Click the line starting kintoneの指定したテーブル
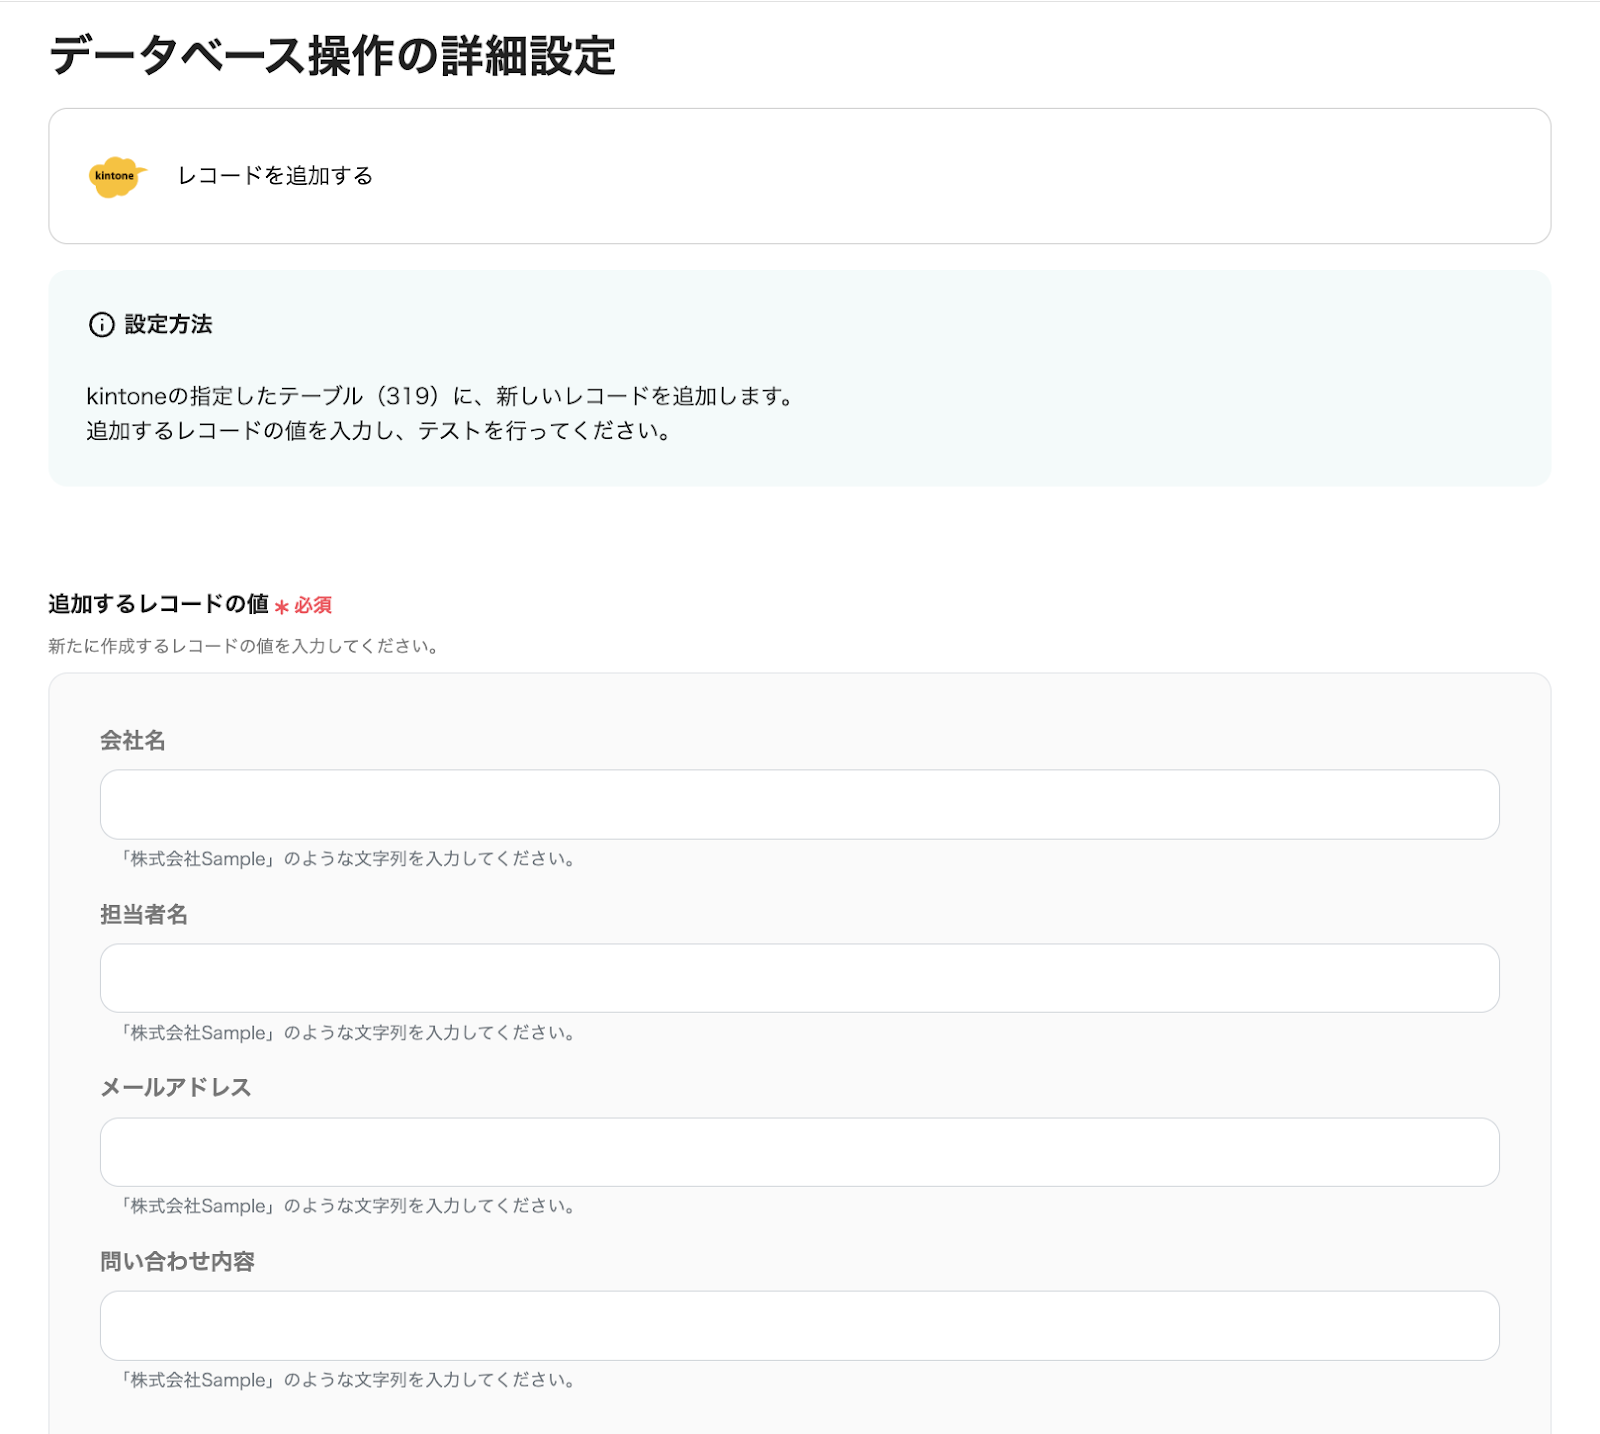Viewport: 1600px width, 1434px height. pyautogui.click(x=441, y=396)
